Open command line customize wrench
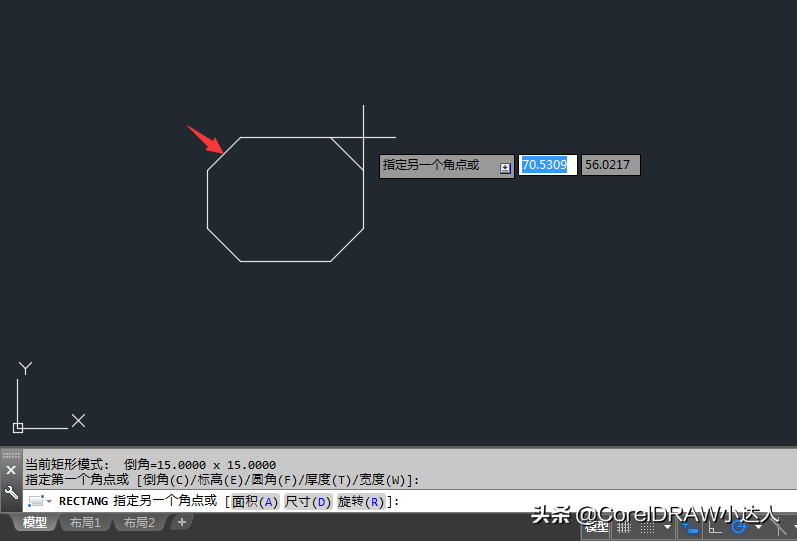The image size is (797, 541). tap(11, 493)
